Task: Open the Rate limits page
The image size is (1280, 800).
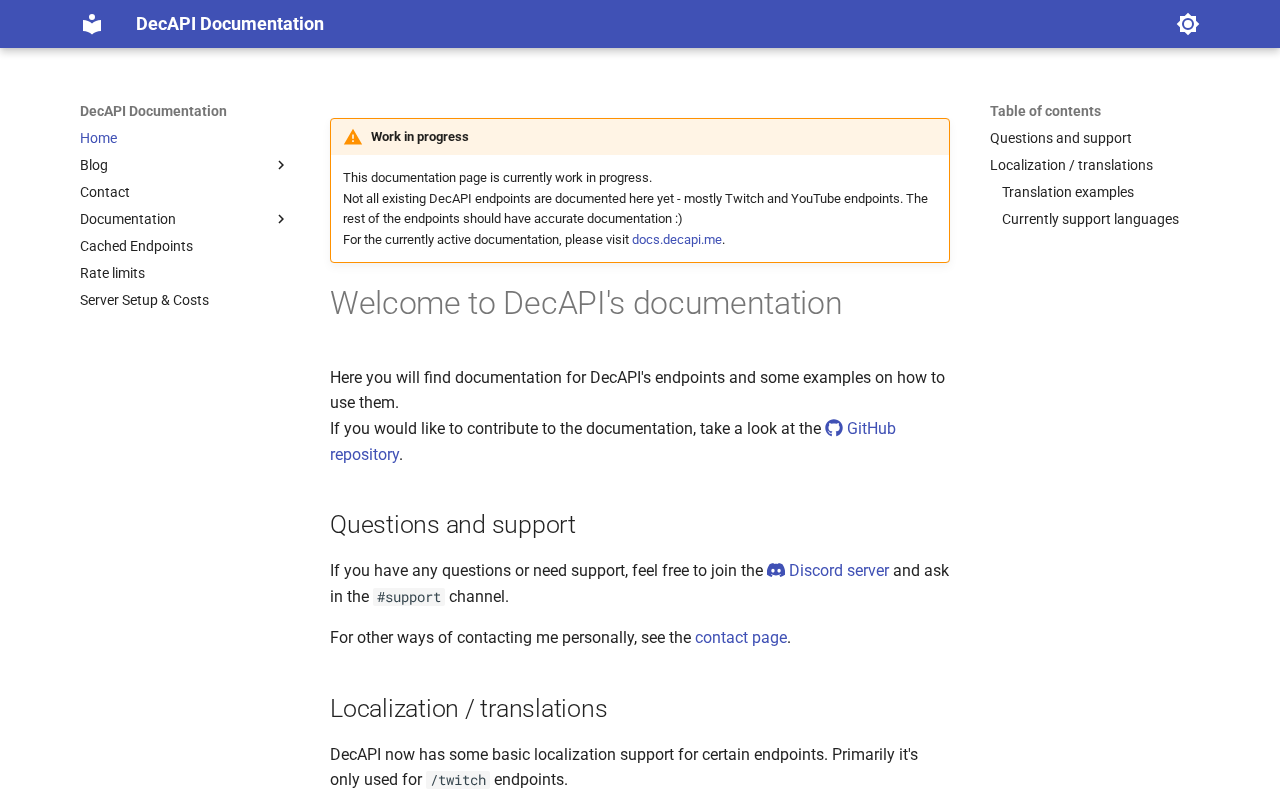Action: pos(112,273)
